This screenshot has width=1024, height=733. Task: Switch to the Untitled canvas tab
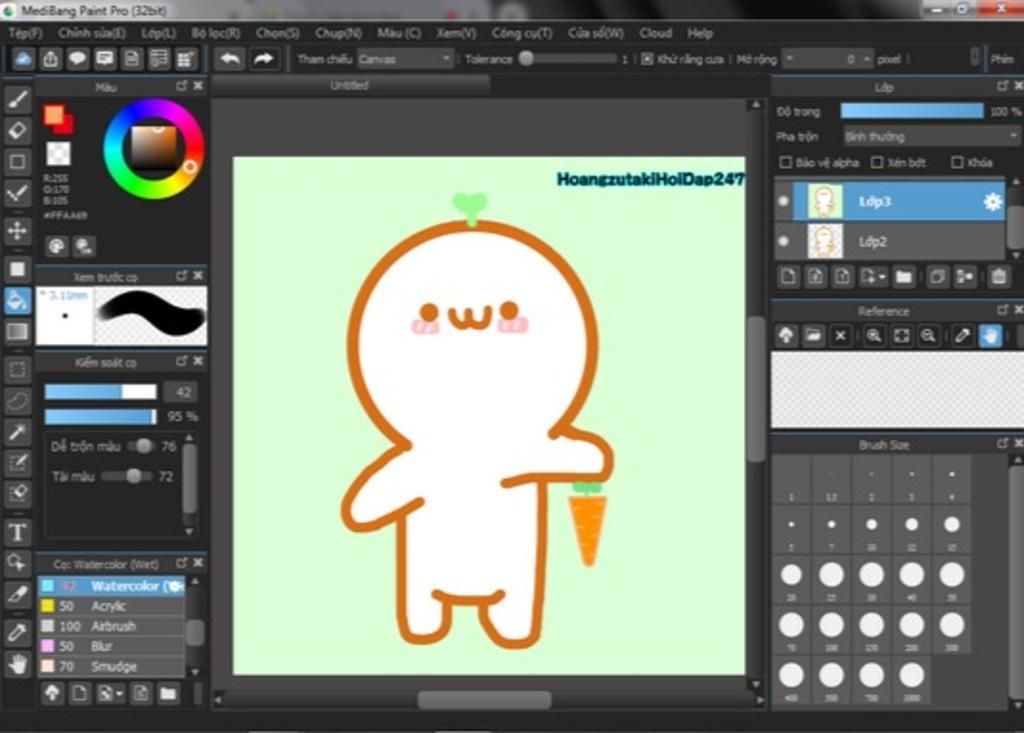[349, 85]
